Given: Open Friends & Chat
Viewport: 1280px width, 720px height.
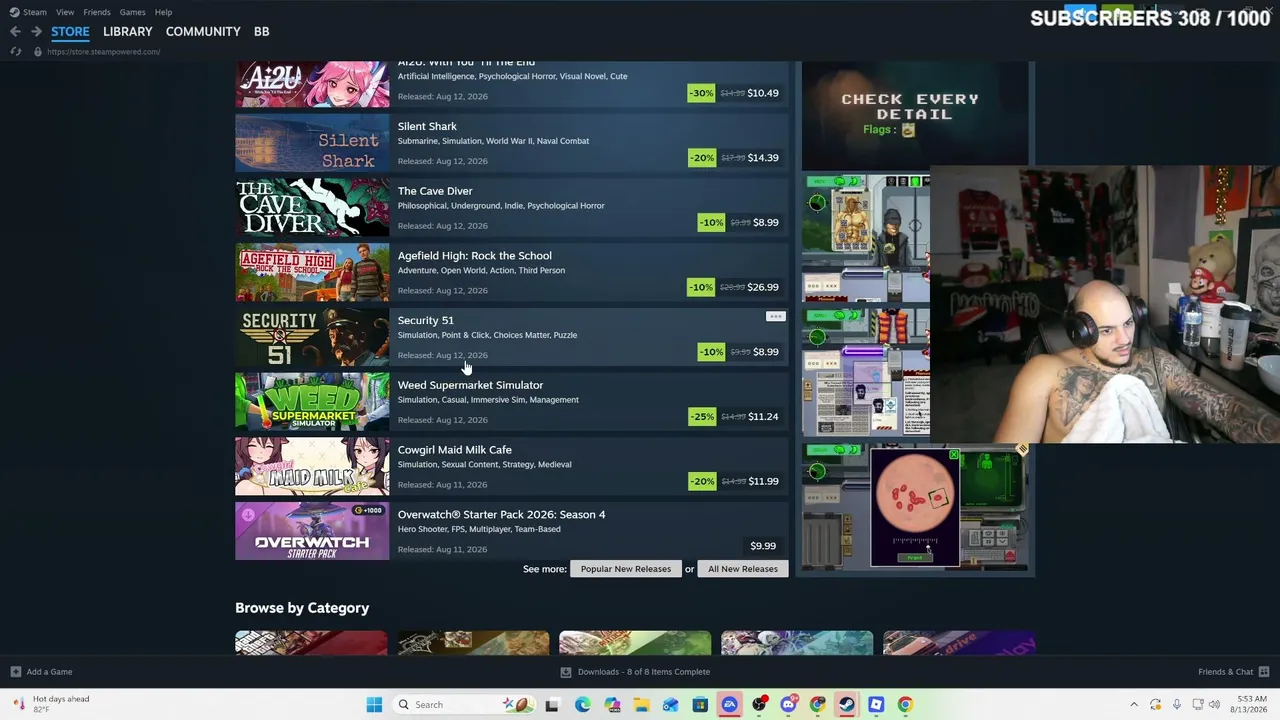Looking at the screenshot, I should point(1234,672).
